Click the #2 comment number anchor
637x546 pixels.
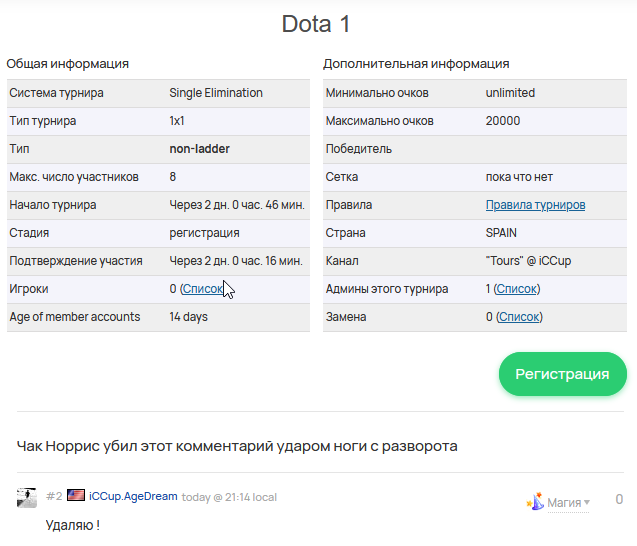[54, 496]
